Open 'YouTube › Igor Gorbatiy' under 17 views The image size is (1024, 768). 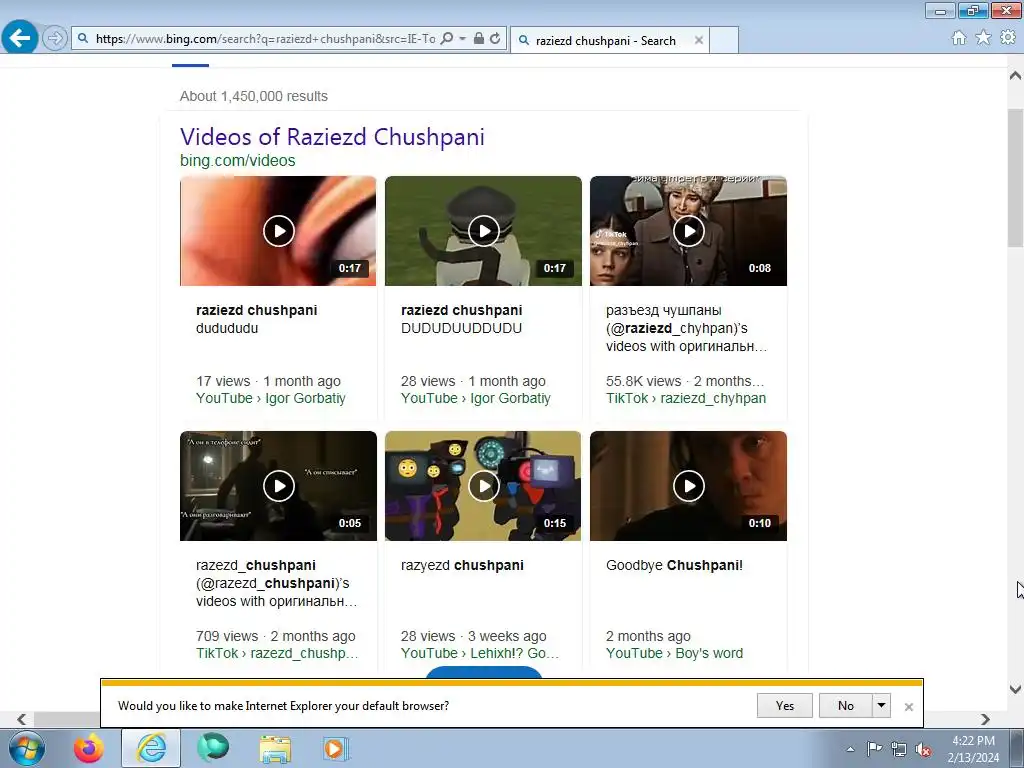click(270, 398)
